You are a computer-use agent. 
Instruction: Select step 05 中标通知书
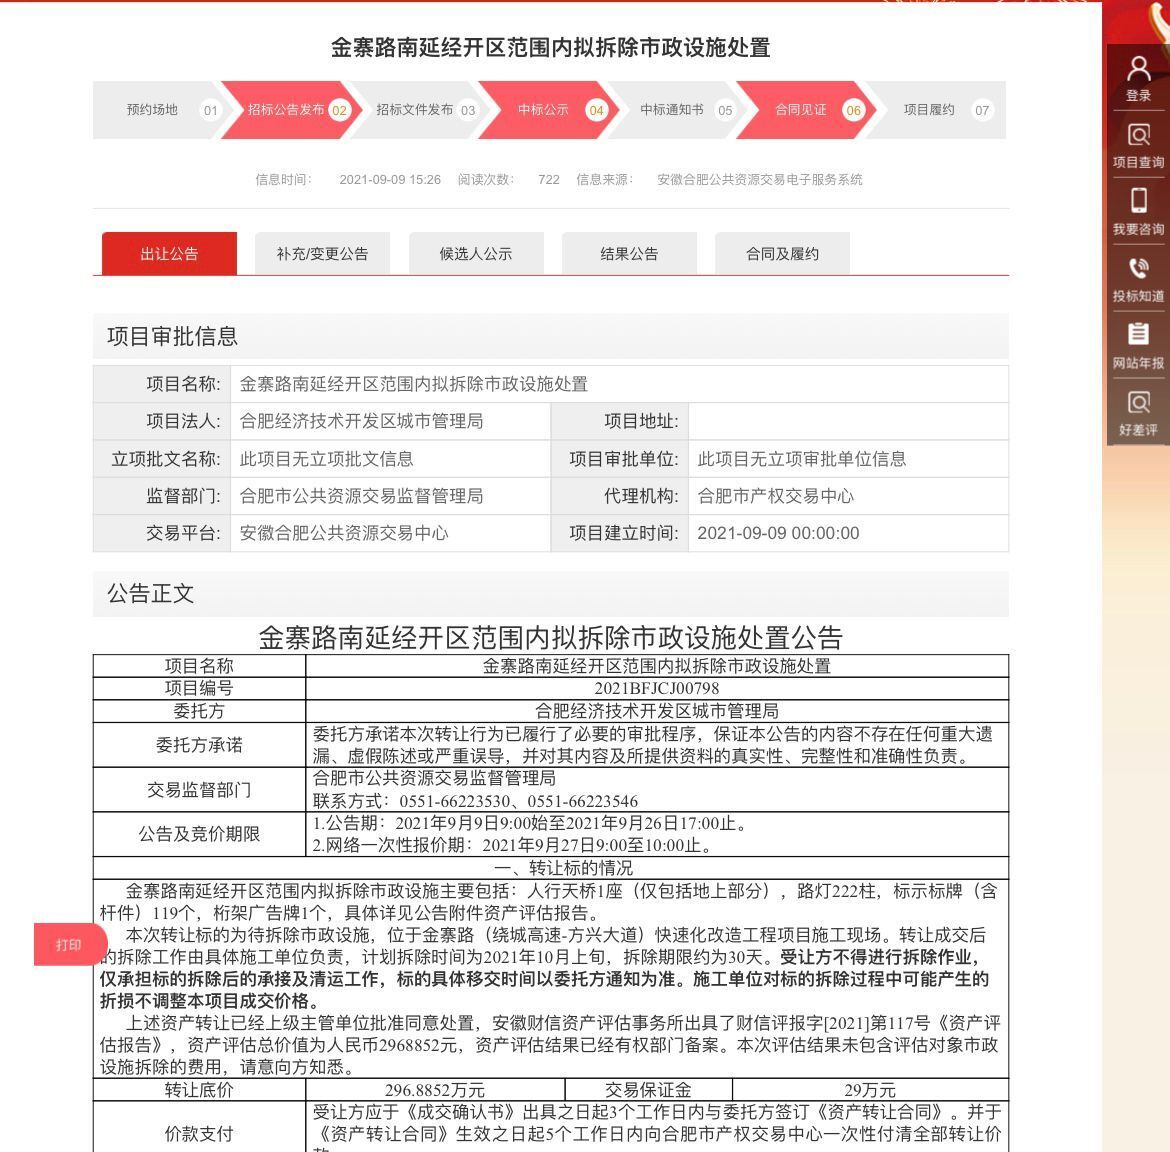pos(678,110)
